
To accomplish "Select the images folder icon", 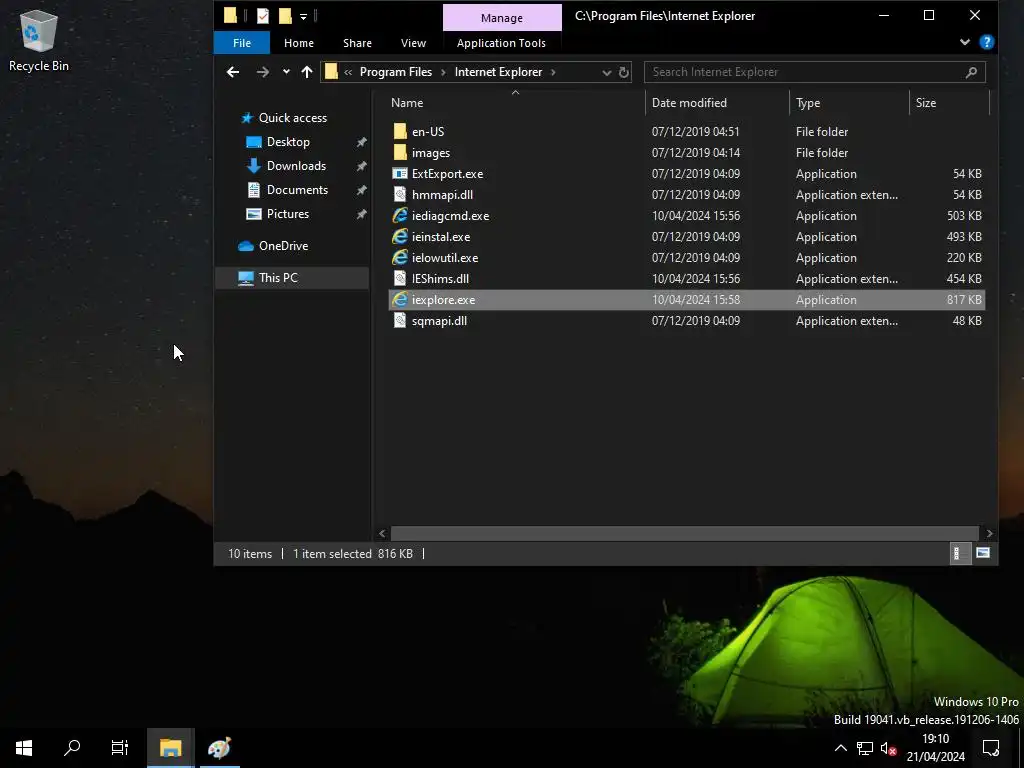I will (400, 152).
